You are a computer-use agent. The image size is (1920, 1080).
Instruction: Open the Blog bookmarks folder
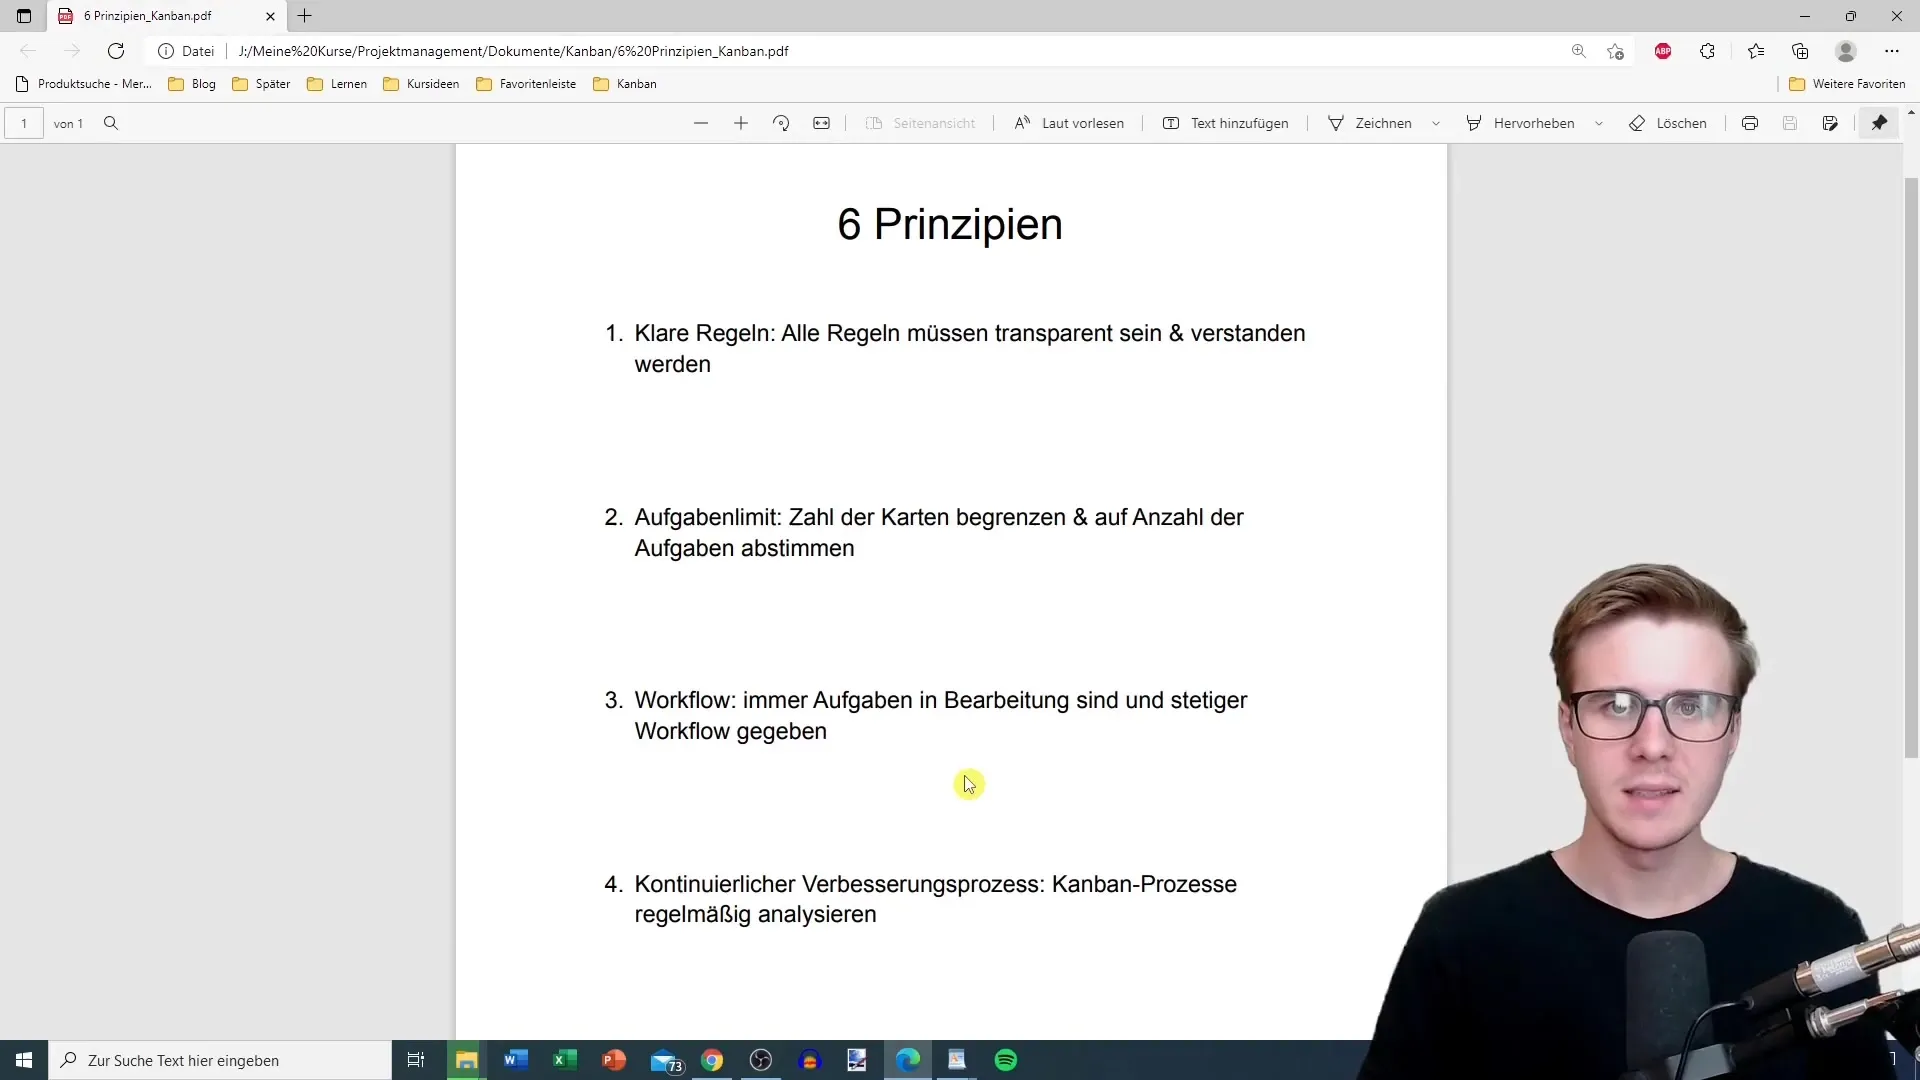point(192,84)
